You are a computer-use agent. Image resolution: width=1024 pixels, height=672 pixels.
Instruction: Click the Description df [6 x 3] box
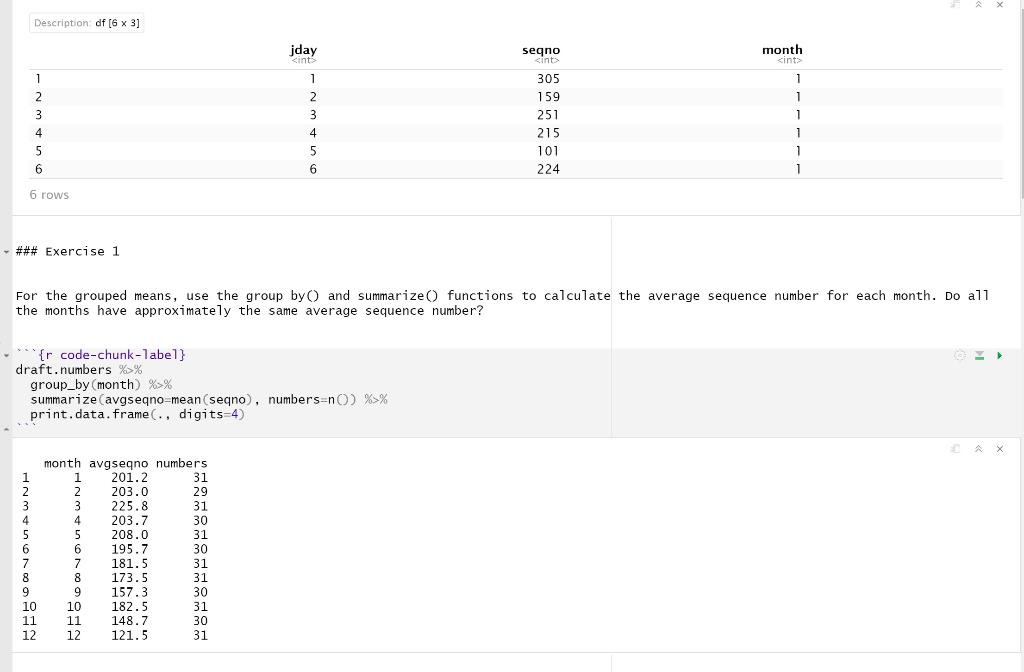click(86, 23)
